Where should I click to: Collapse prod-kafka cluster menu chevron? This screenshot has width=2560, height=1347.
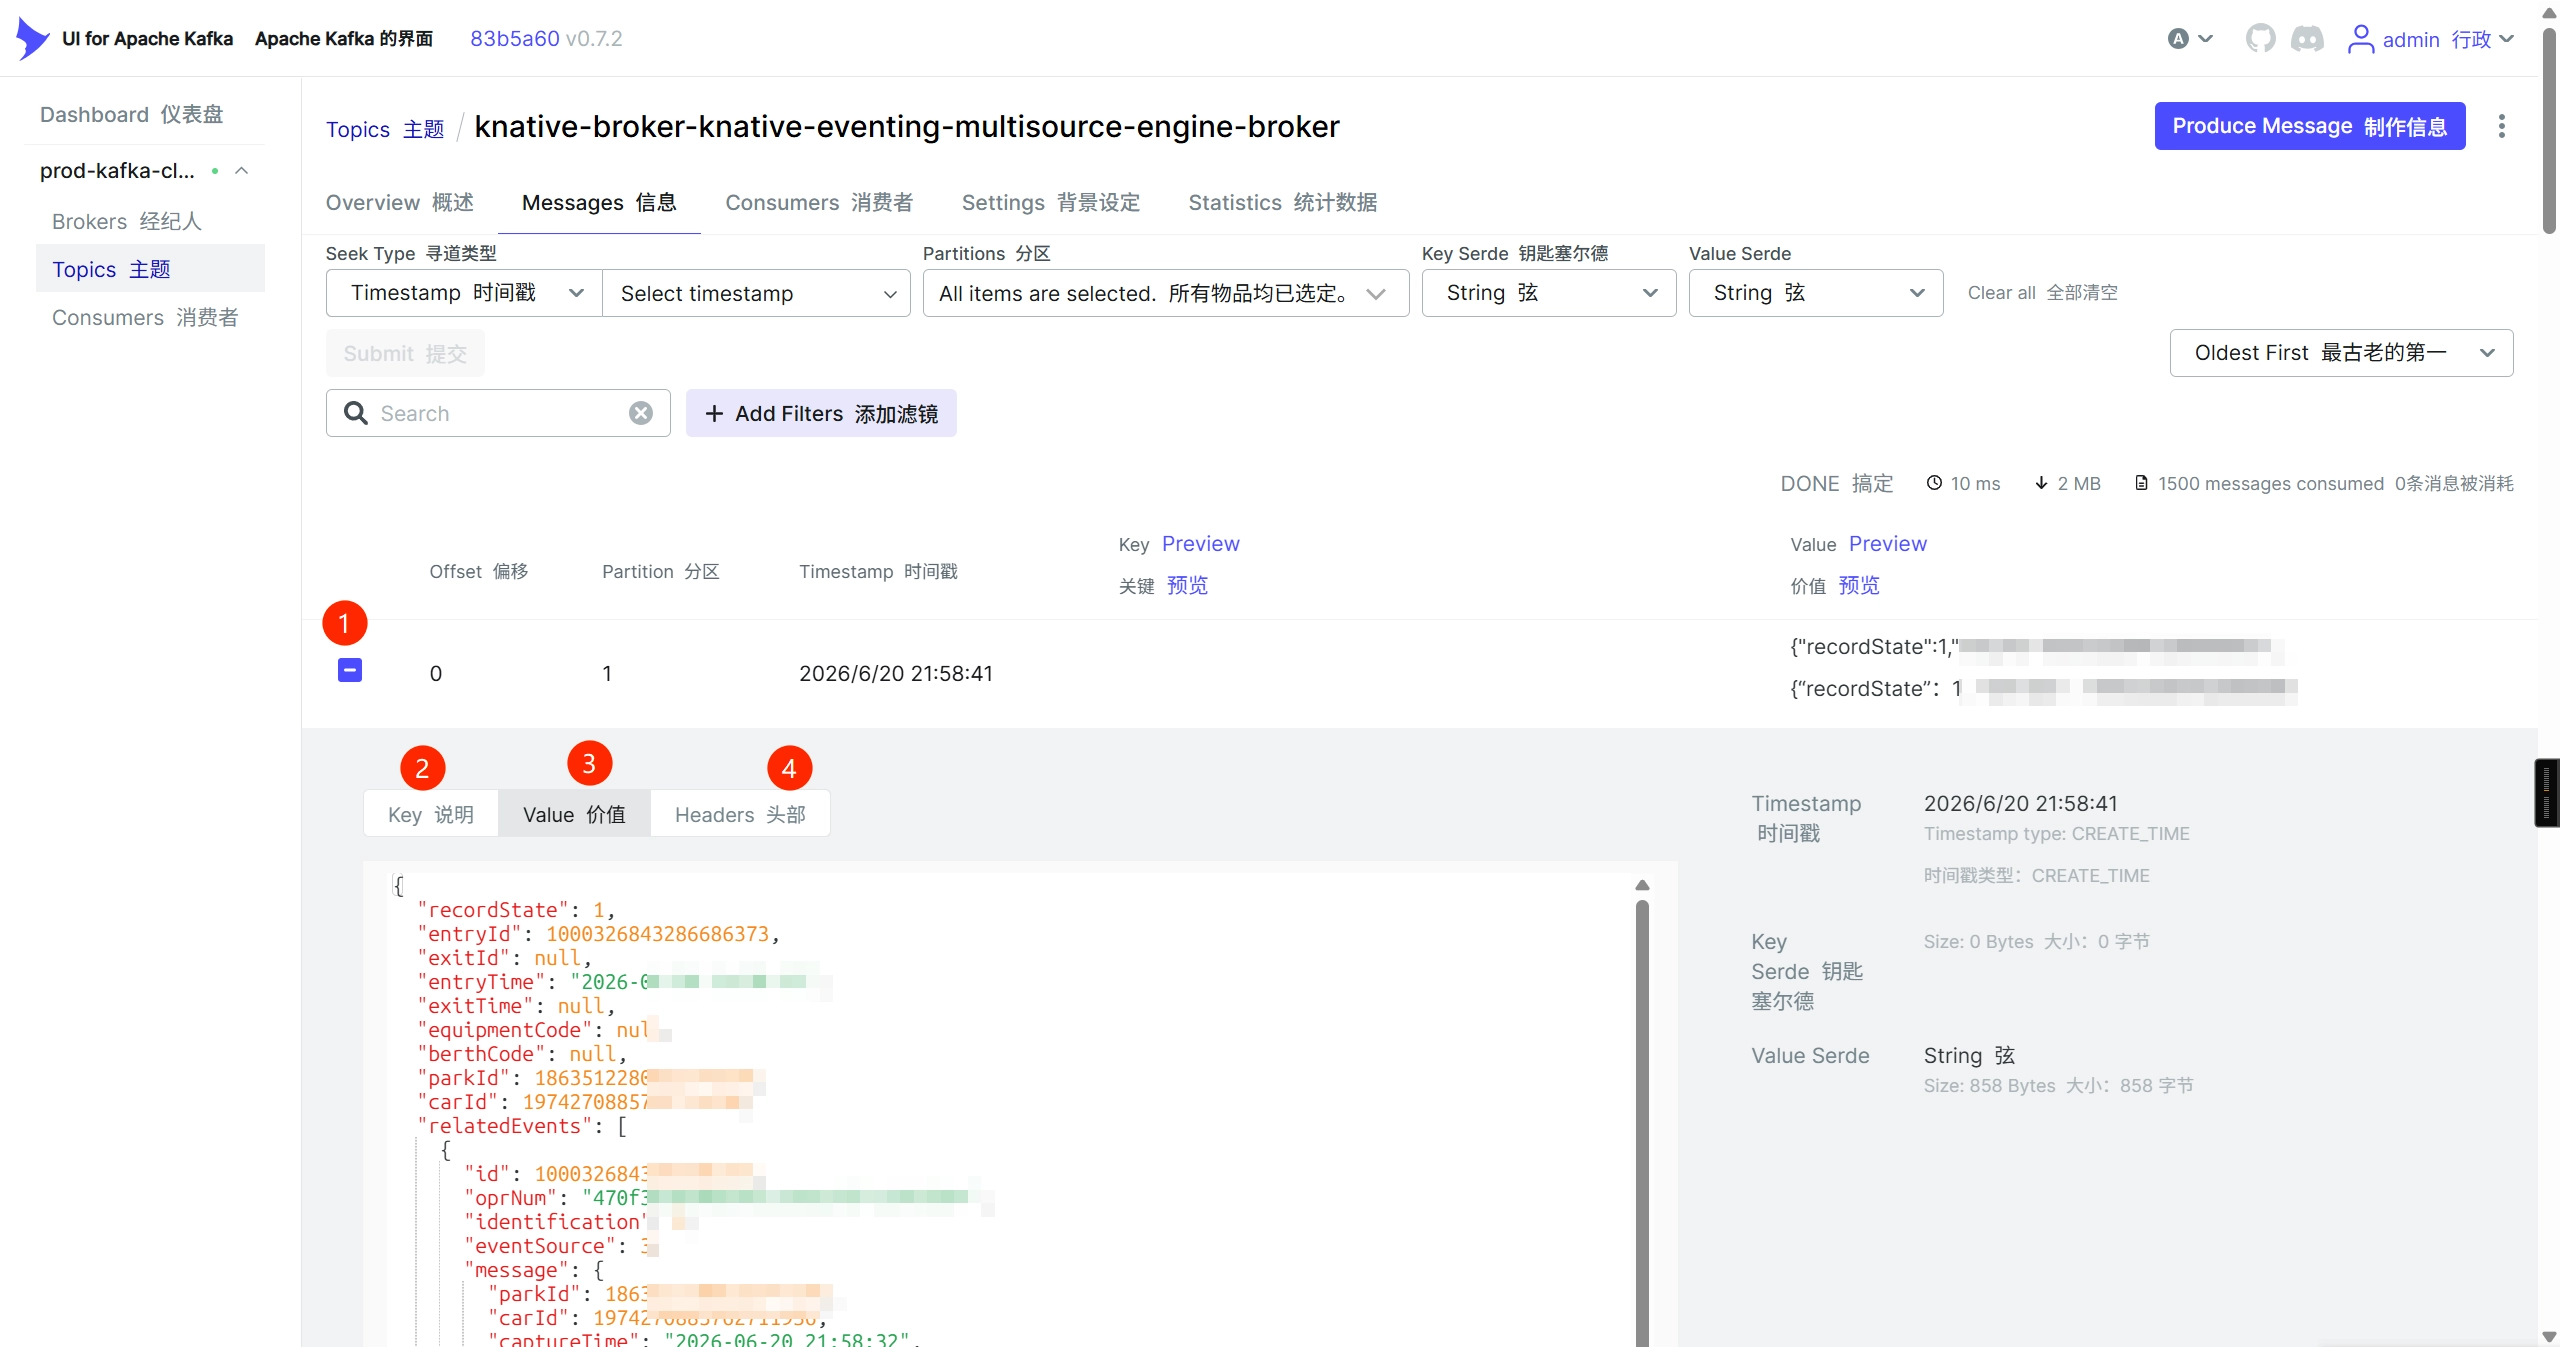[x=241, y=171]
